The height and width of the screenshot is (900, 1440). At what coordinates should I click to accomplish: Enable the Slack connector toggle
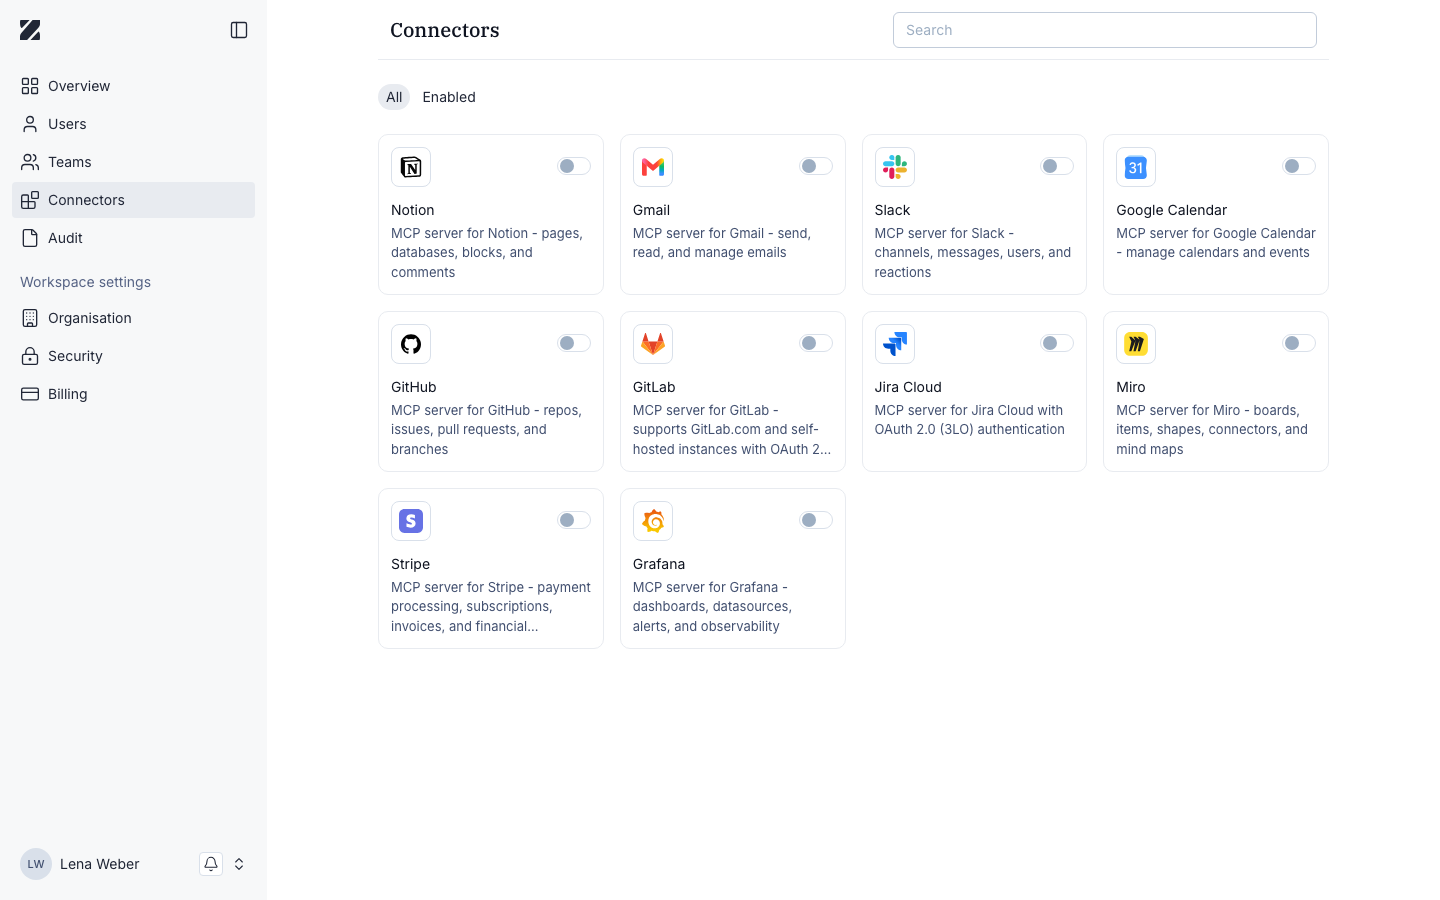1057,166
